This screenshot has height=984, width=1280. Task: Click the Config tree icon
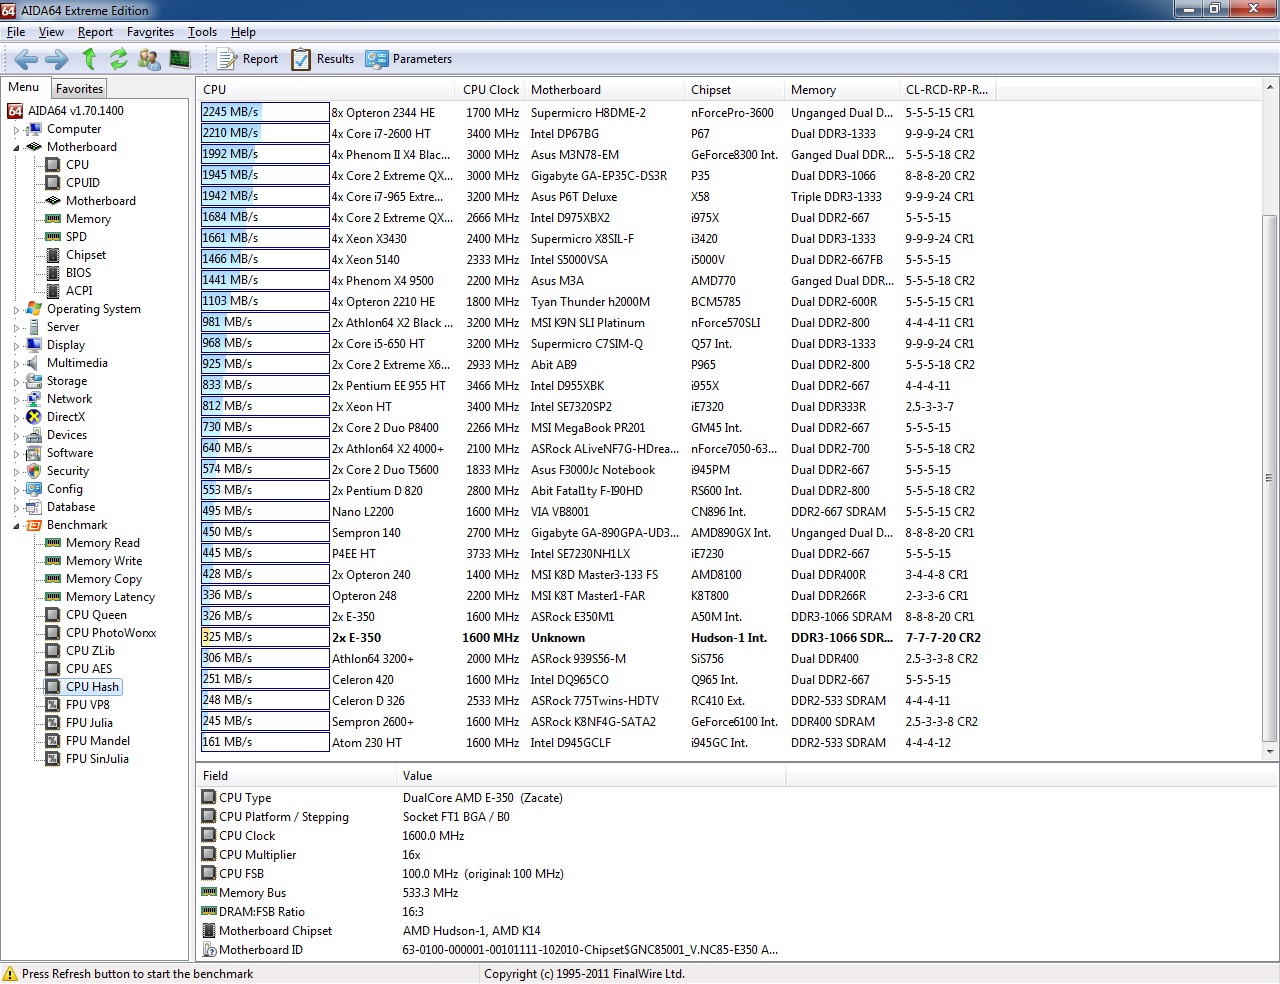click(x=34, y=489)
